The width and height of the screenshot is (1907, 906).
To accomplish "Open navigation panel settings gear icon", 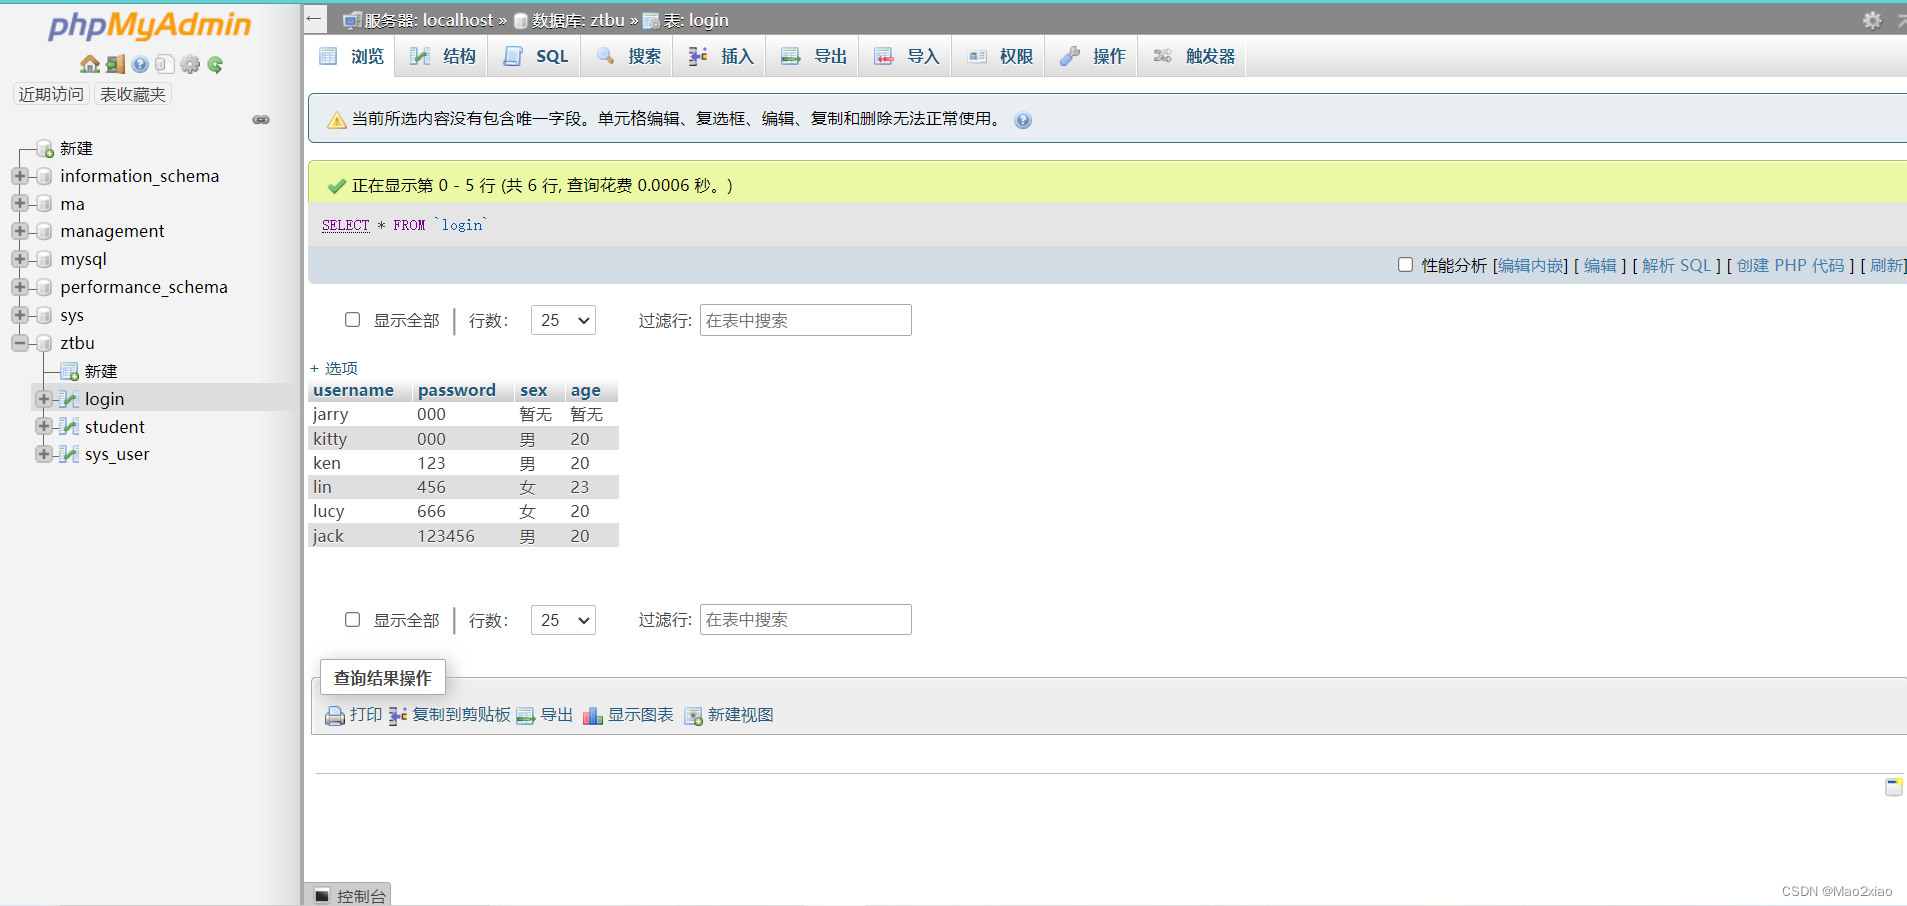I will [x=190, y=64].
